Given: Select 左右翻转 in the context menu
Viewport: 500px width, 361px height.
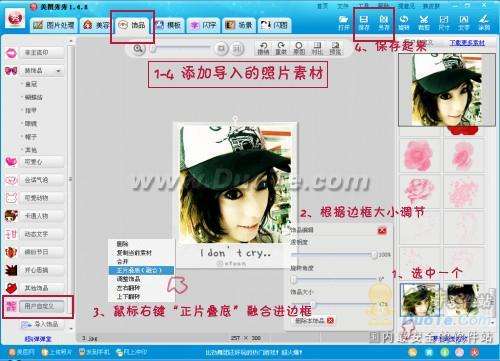Looking at the screenshot, I should 128,288.
